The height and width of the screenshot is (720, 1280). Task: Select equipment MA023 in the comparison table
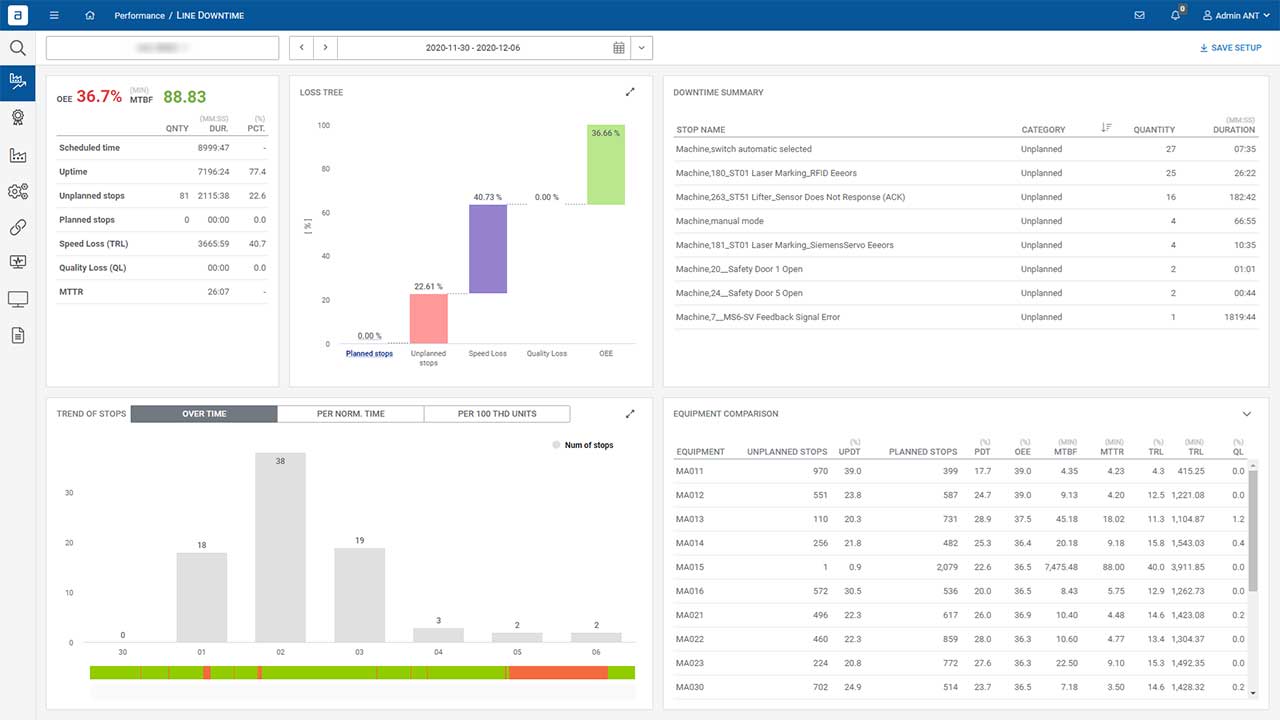point(961,663)
